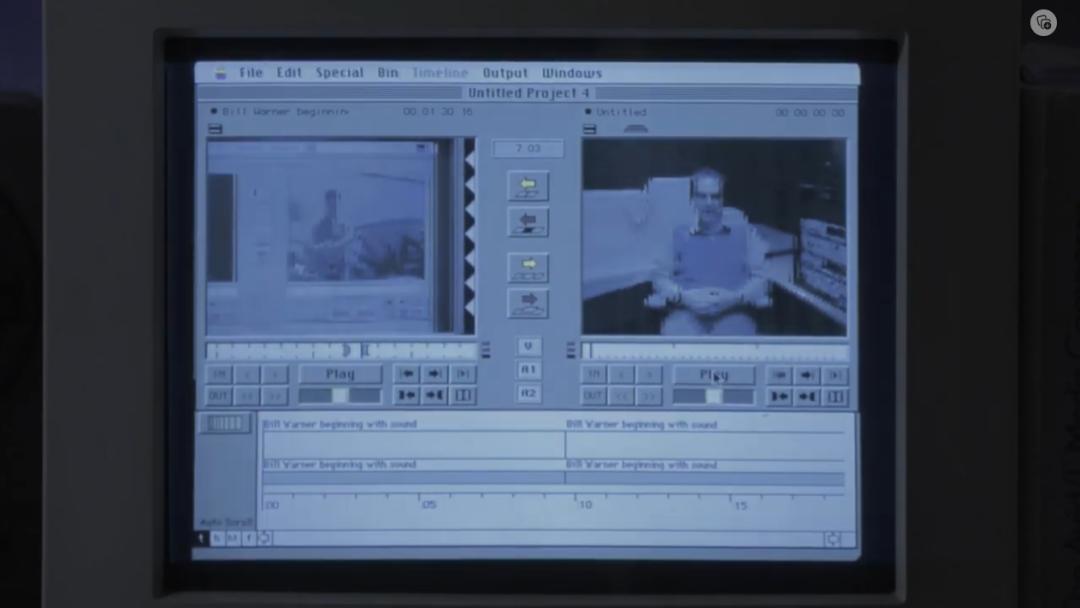1080x608 pixels.
Task: Click the striped timeline view button
Action: click(x=225, y=423)
